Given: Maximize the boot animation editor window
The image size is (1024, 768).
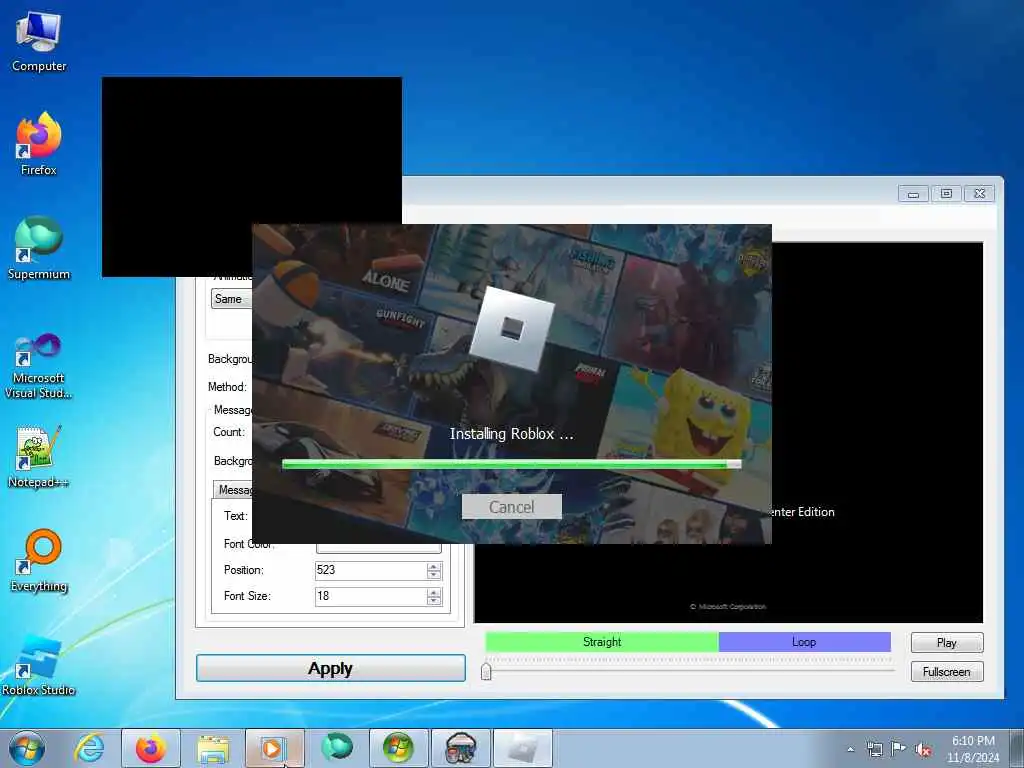Looking at the screenshot, I should [x=946, y=194].
